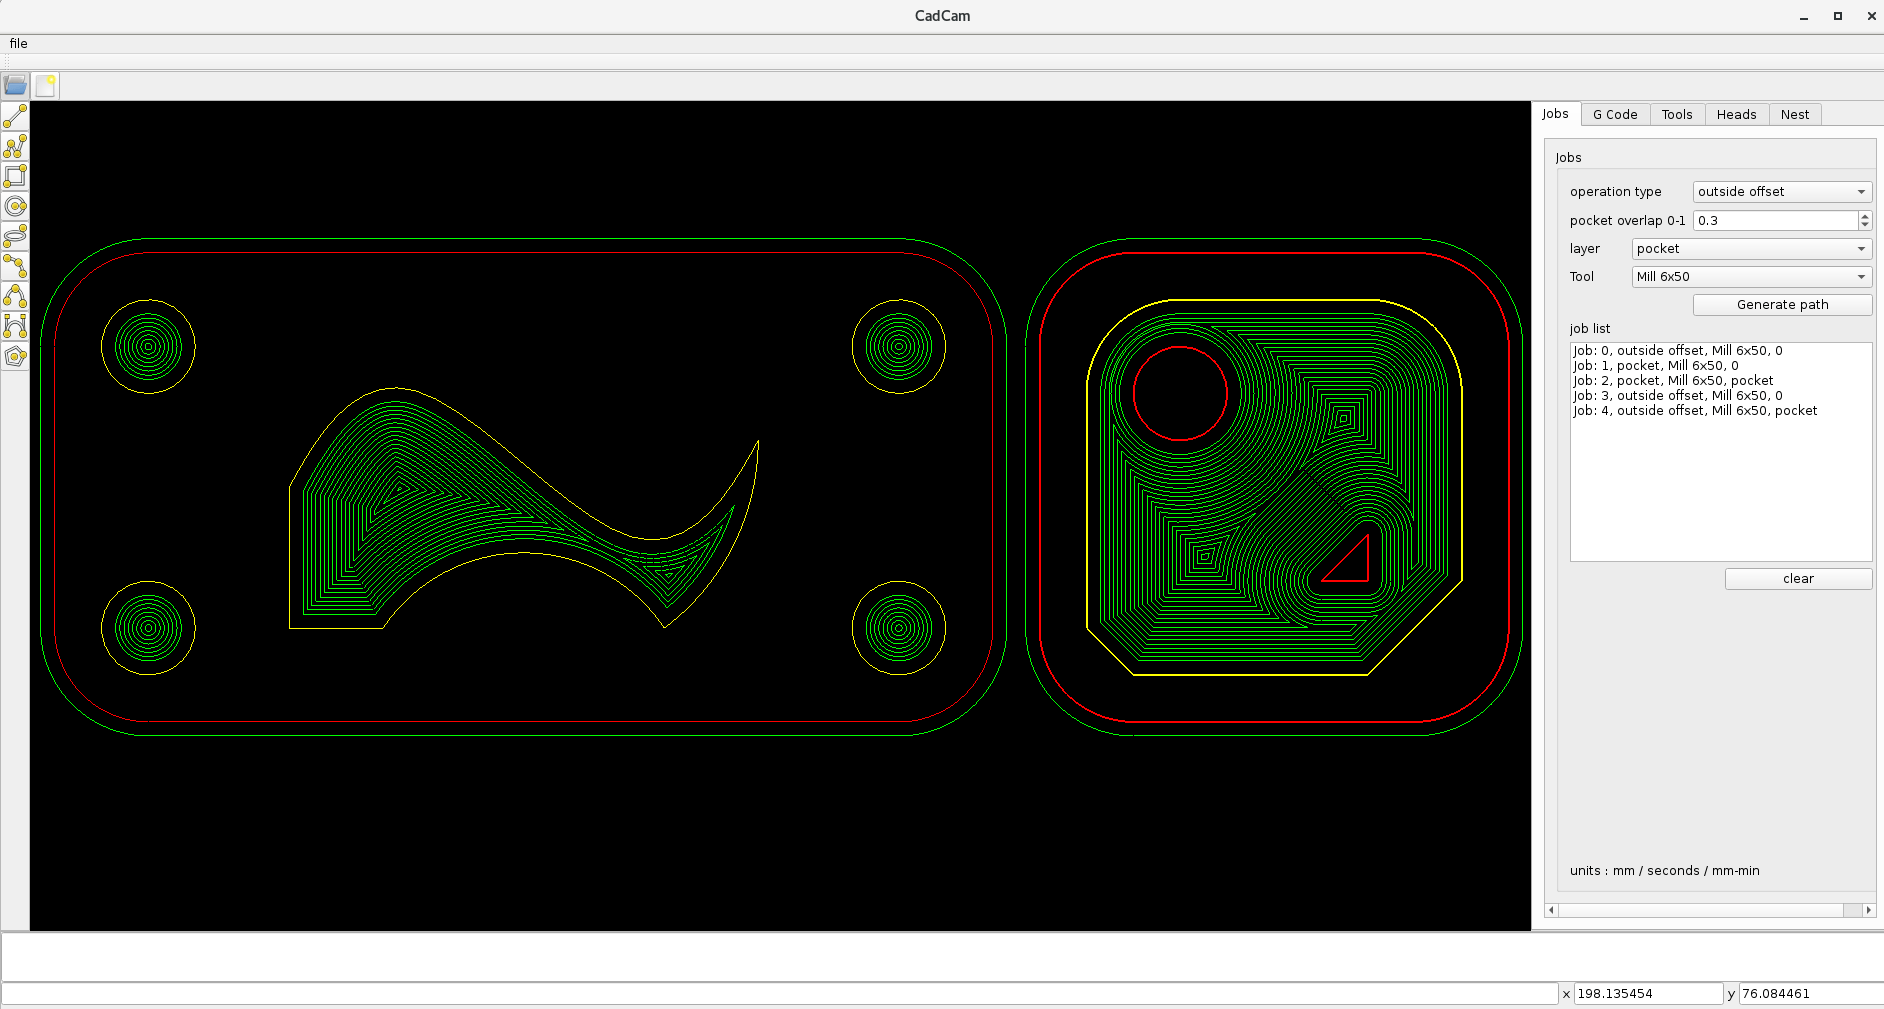Pick the circle drawing tool
Viewport: 1884px width, 1009px height.
15,207
